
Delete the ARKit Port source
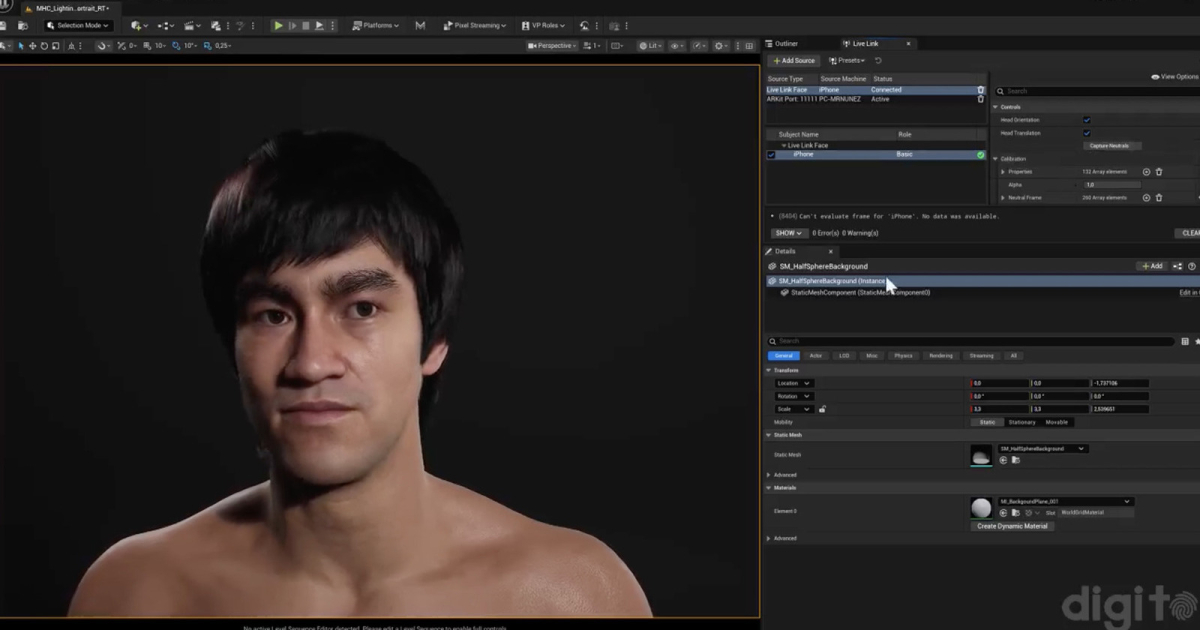(x=980, y=99)
